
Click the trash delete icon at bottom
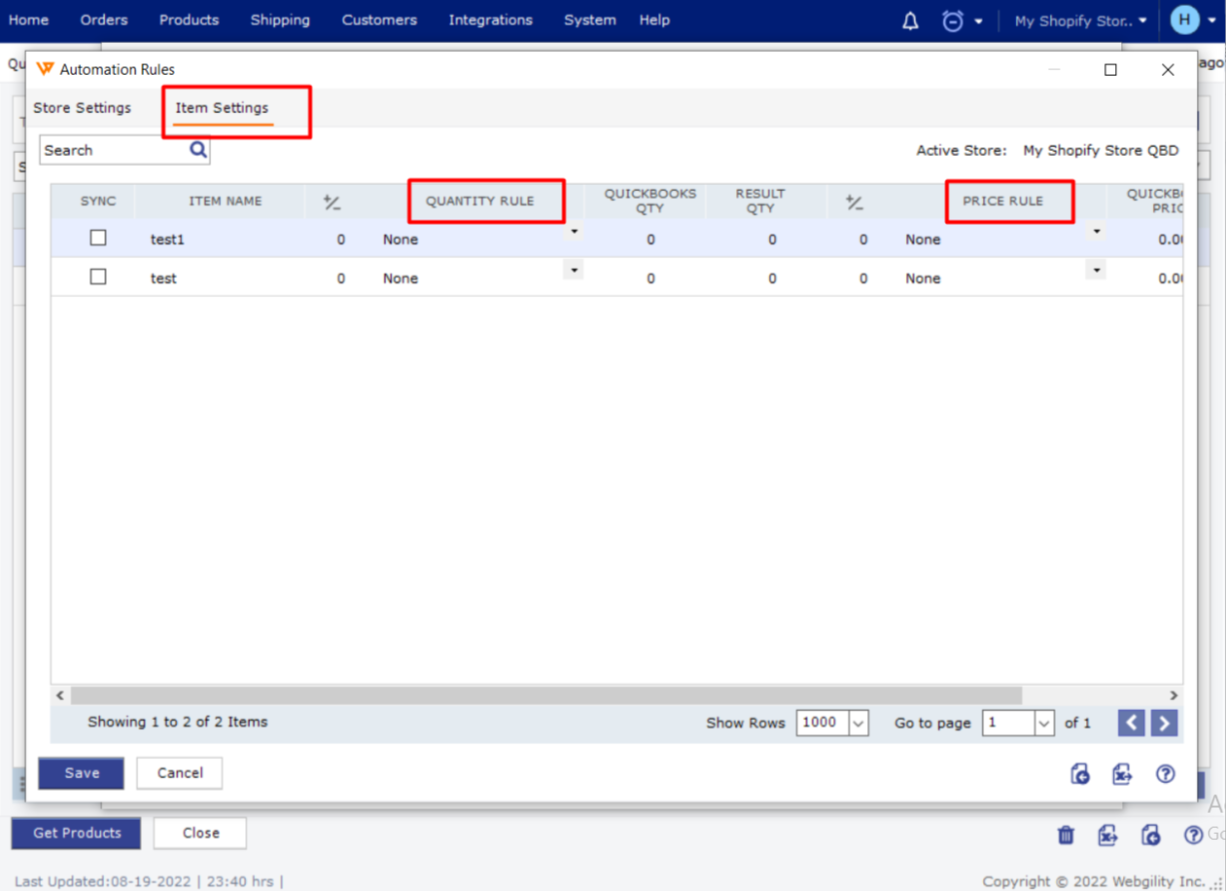(1066, 834)
